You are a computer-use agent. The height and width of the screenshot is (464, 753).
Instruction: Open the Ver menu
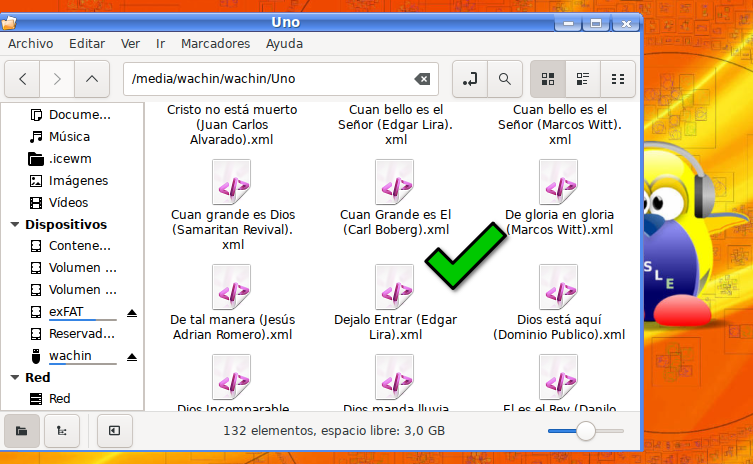point(130,44)
